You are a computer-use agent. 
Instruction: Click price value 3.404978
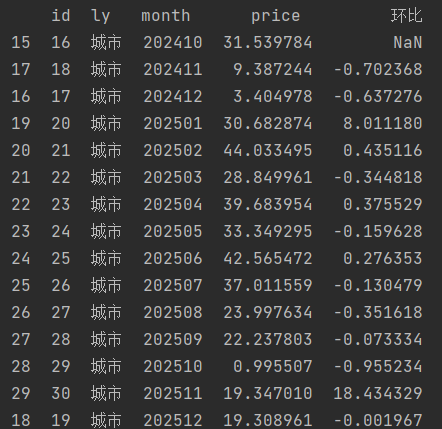[x=273, y=97]
